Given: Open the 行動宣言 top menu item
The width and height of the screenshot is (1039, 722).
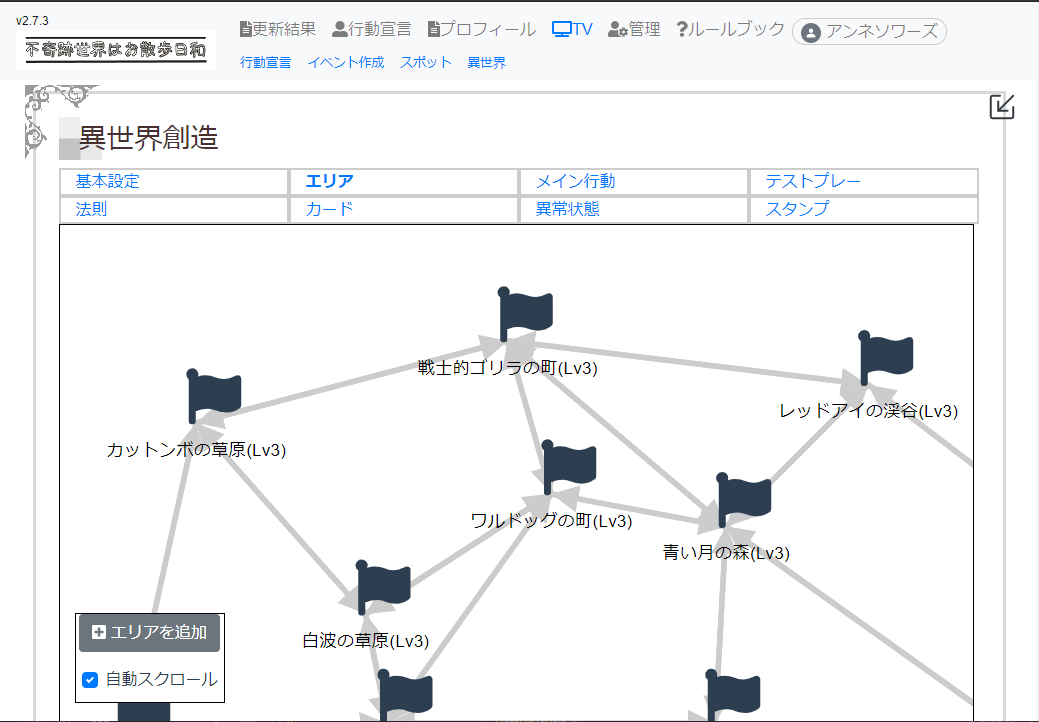Looking at the screenshot, I should point(372,29).
